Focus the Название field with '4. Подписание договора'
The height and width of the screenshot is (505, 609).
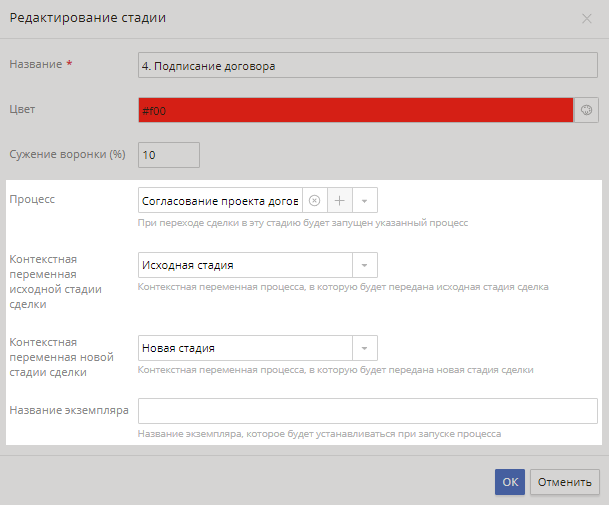[x=368, y=65]
